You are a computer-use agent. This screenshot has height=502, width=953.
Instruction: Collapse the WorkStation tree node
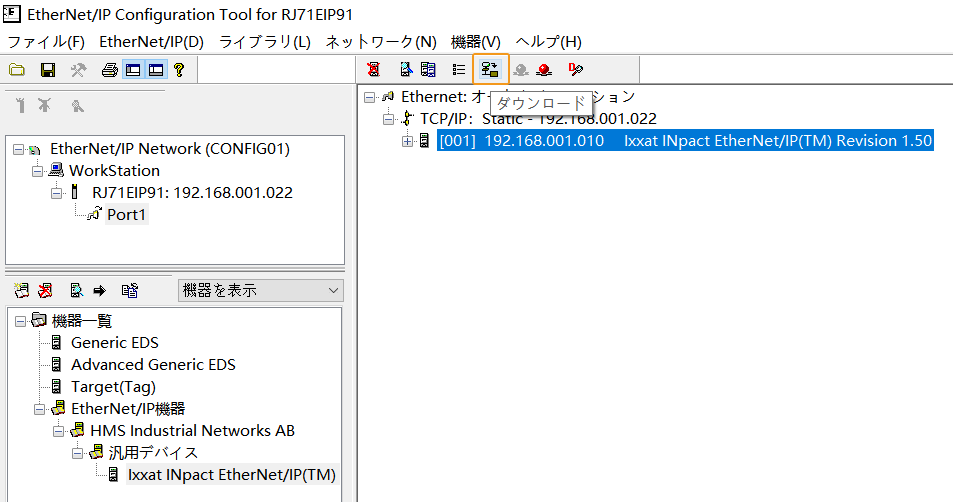point(37,171)
